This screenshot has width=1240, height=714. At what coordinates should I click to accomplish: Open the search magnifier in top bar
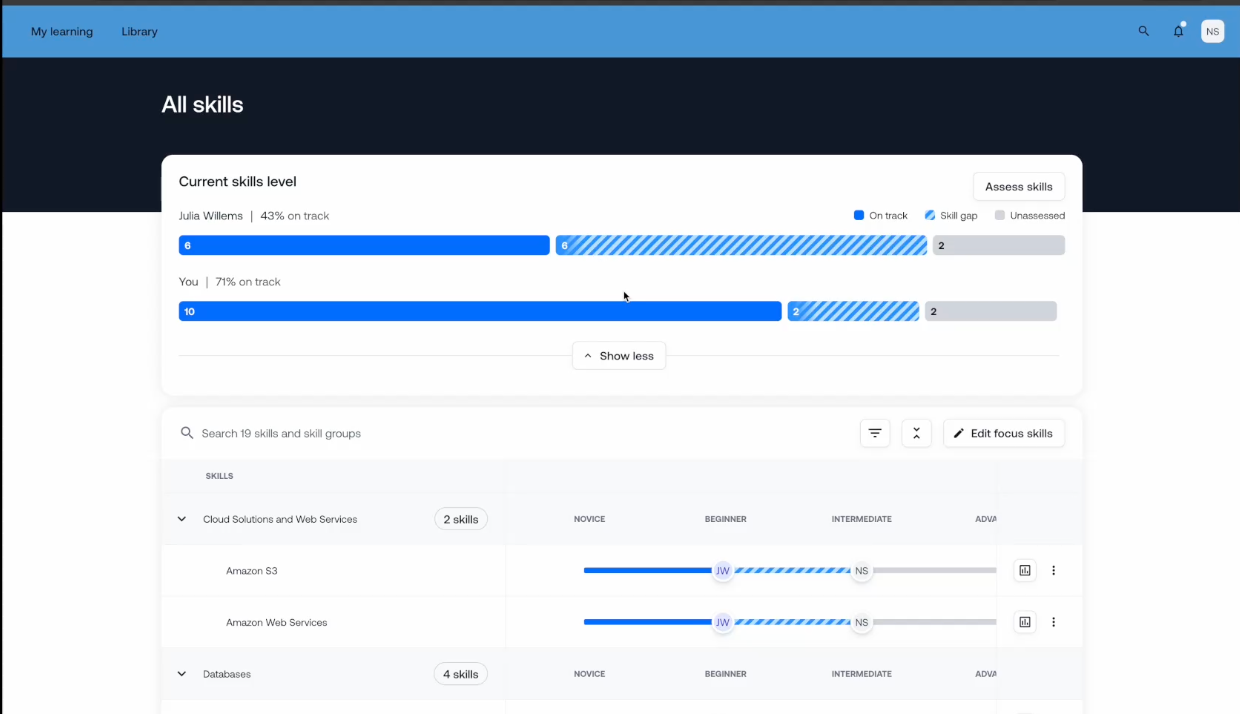(x=1144, y=31)
